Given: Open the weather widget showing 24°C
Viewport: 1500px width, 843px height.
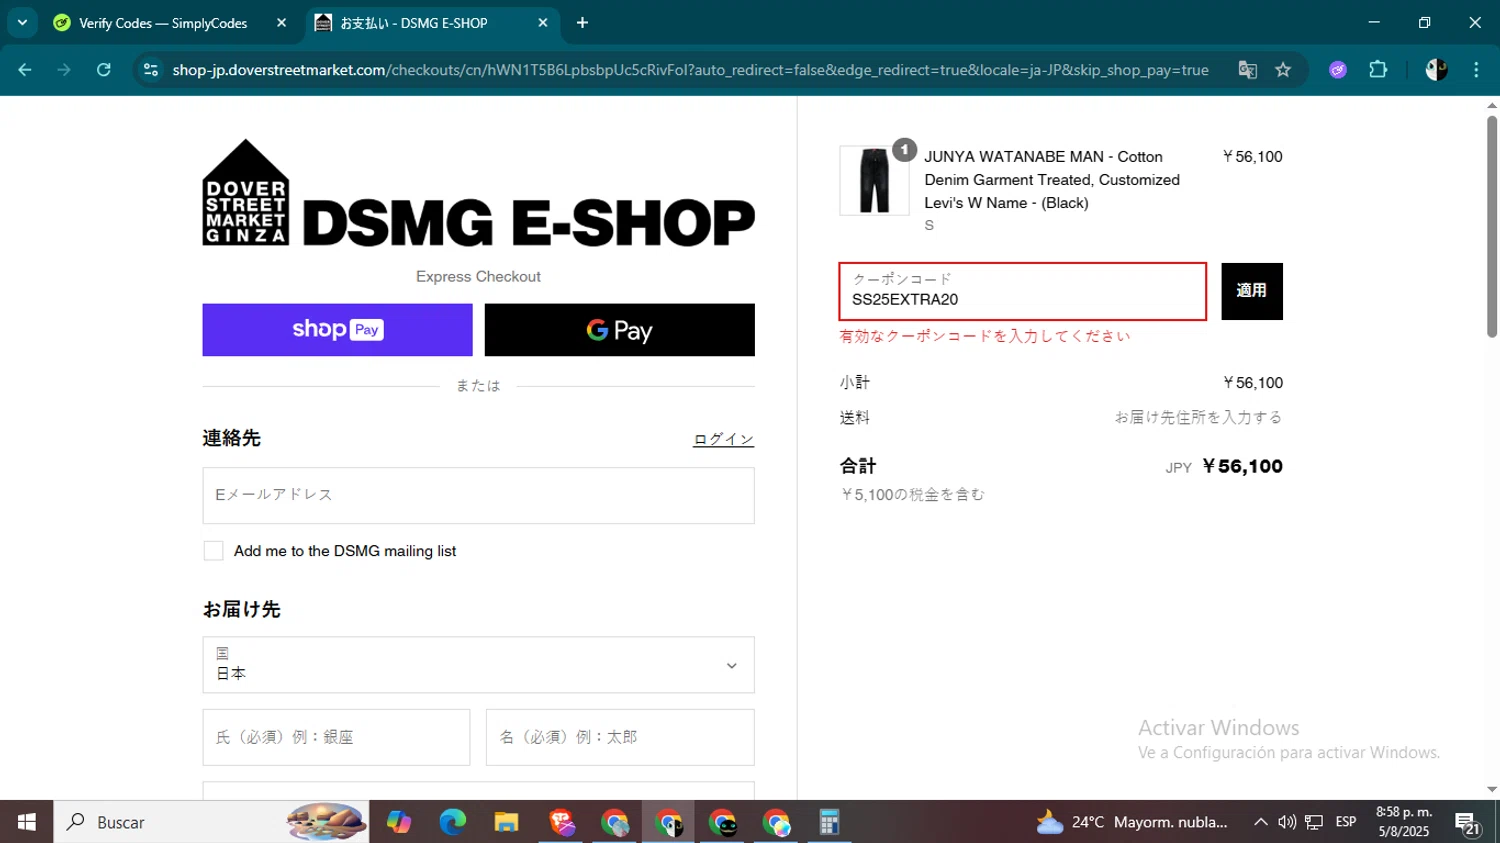Looking at the screenshot, I should pyautogui.click(x=1132, y=822).
